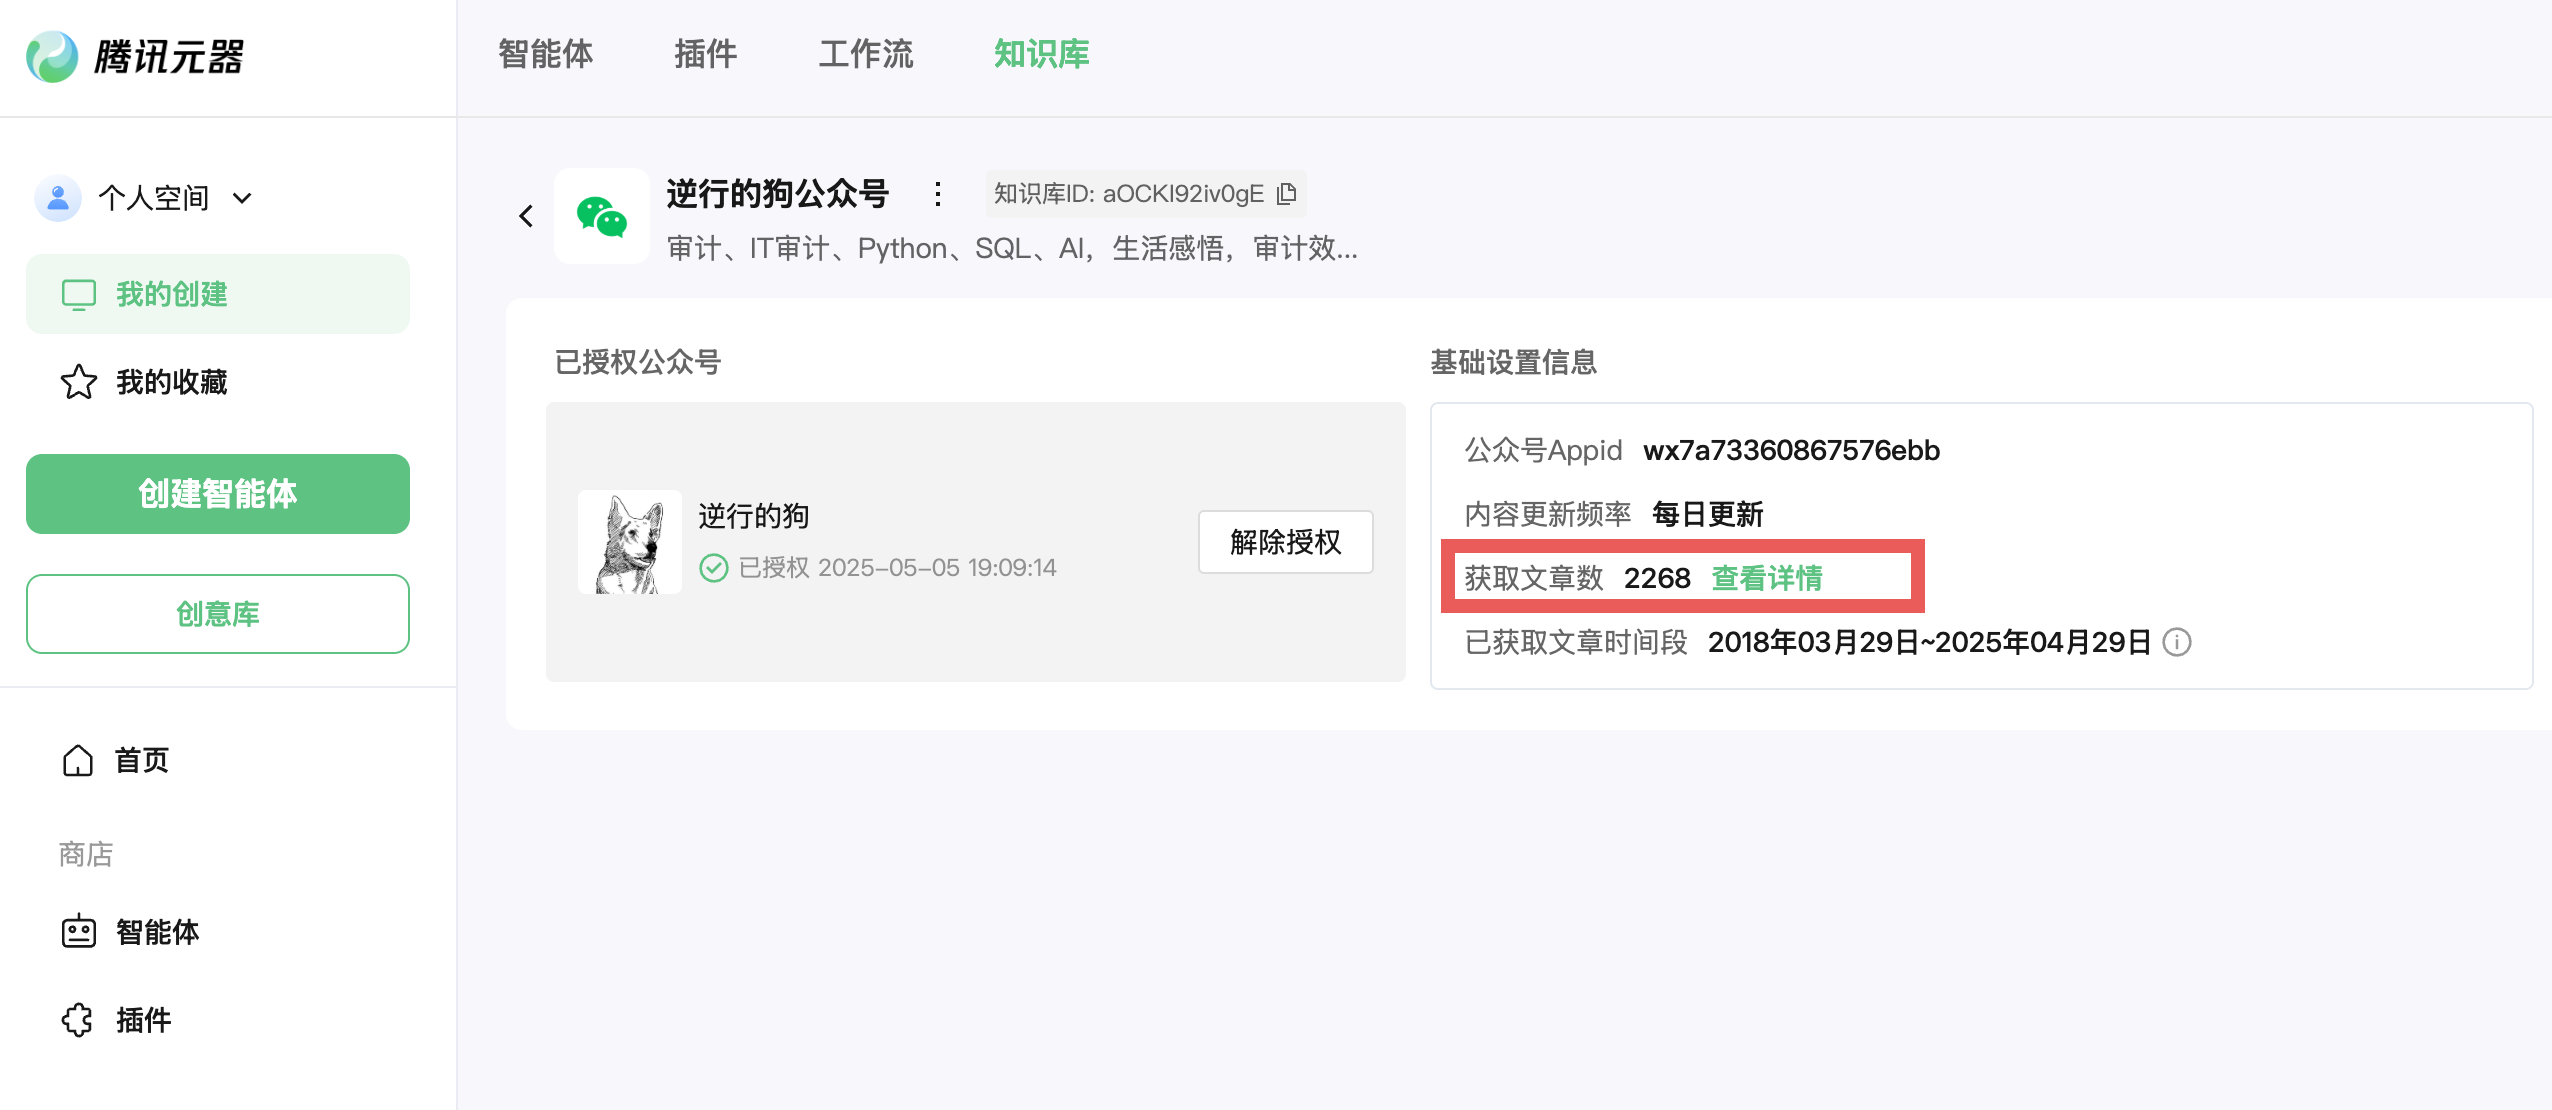This screenshot has height=1110, width=2552.
Task: Open 我的创建 in the sidebar
Action: click(218, 294)
